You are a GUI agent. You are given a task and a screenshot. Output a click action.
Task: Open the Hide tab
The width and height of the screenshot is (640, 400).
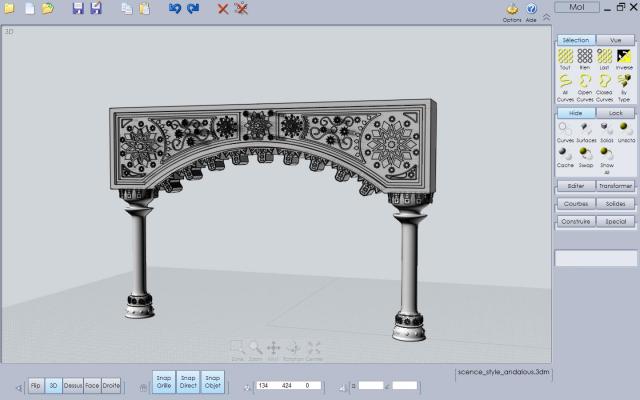click(x=576, y=113)
